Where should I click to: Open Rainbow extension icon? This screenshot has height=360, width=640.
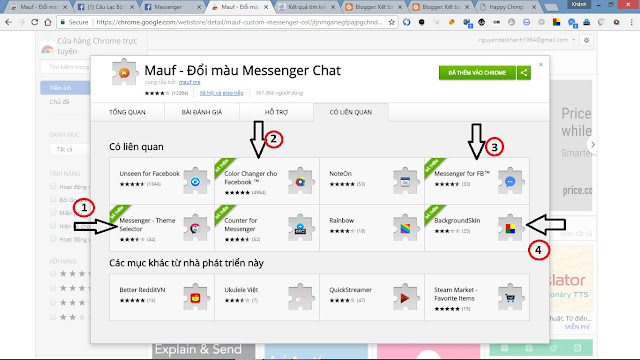pos(405,228)
